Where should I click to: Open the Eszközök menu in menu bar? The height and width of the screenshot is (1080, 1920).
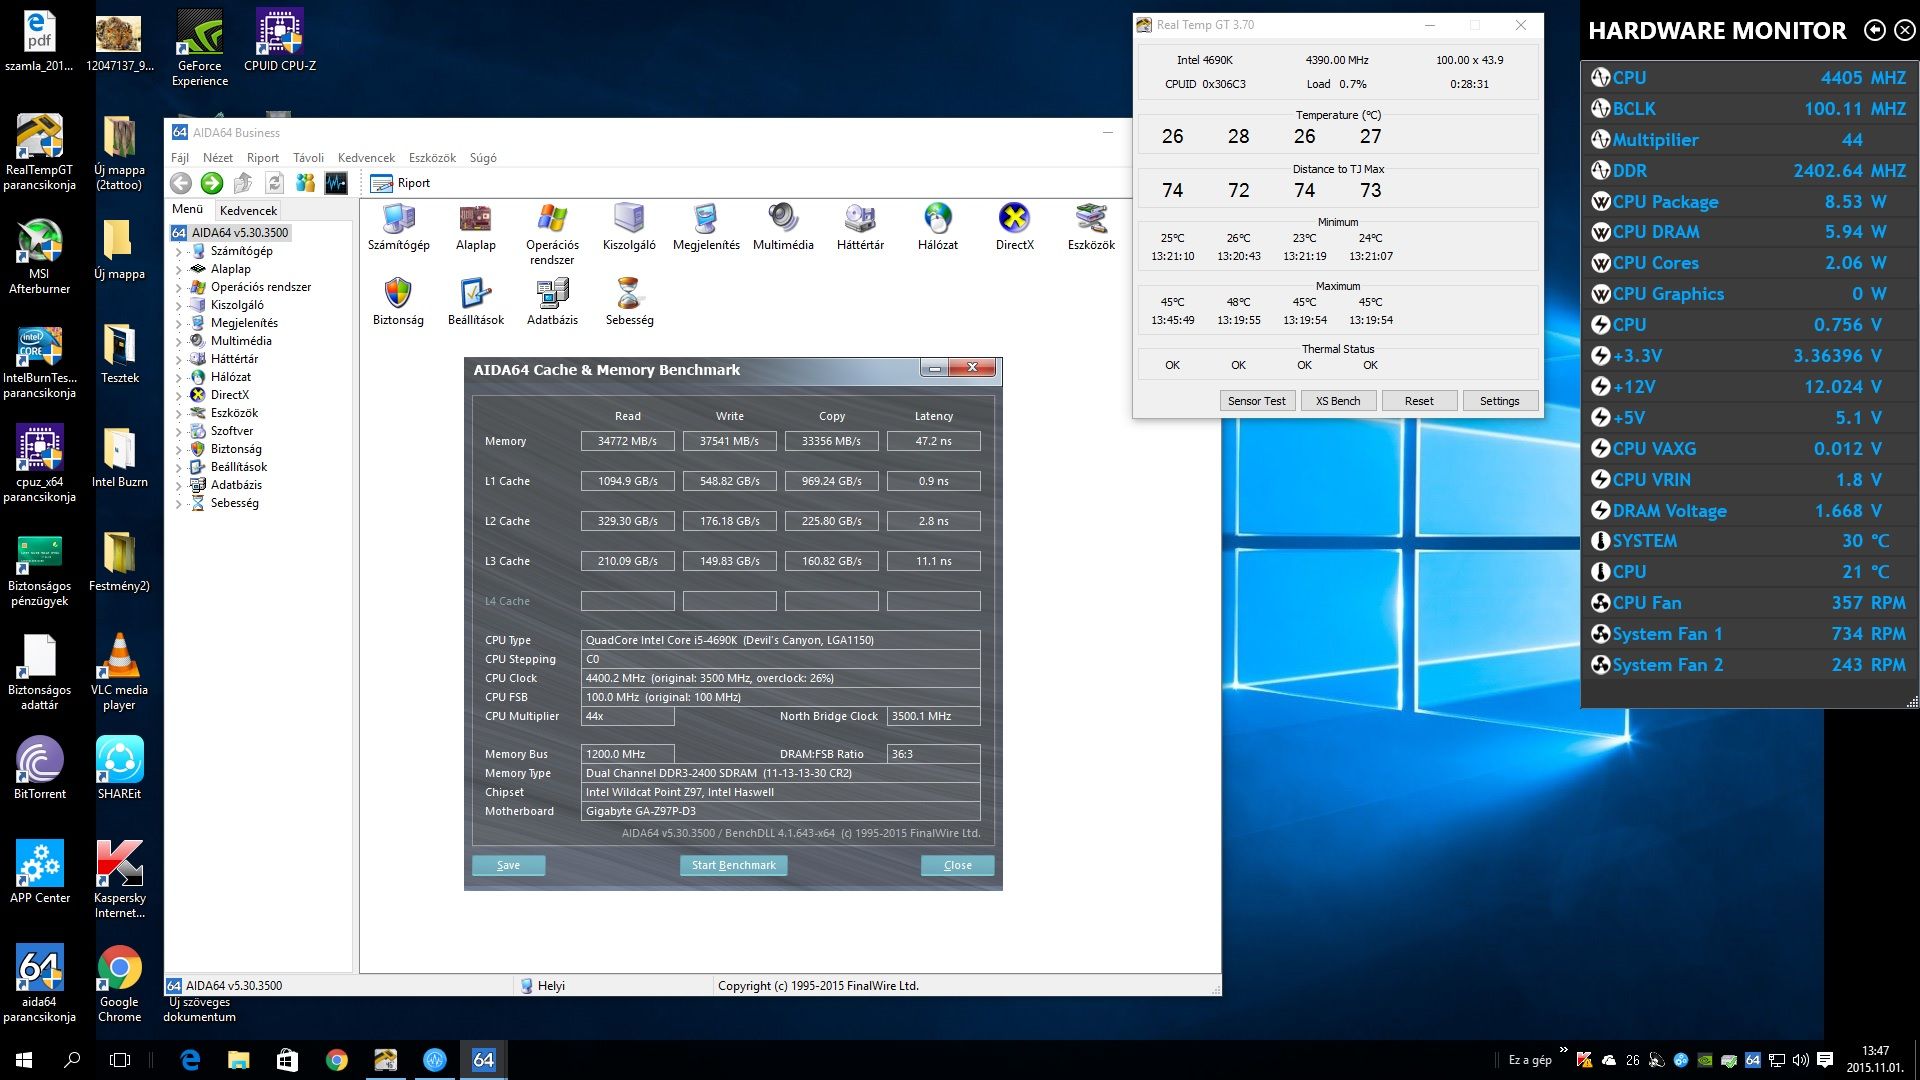click(x=432, y=158)
